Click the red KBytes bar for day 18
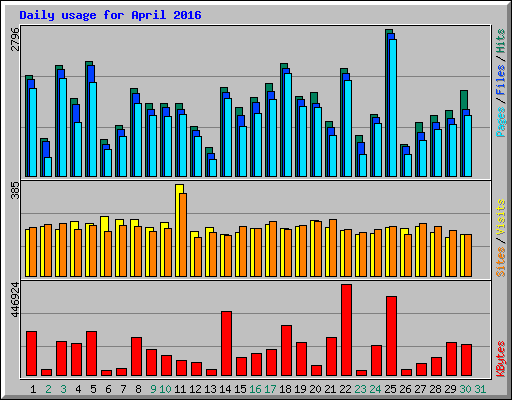512x400 pixels. [x=286, y=351]
